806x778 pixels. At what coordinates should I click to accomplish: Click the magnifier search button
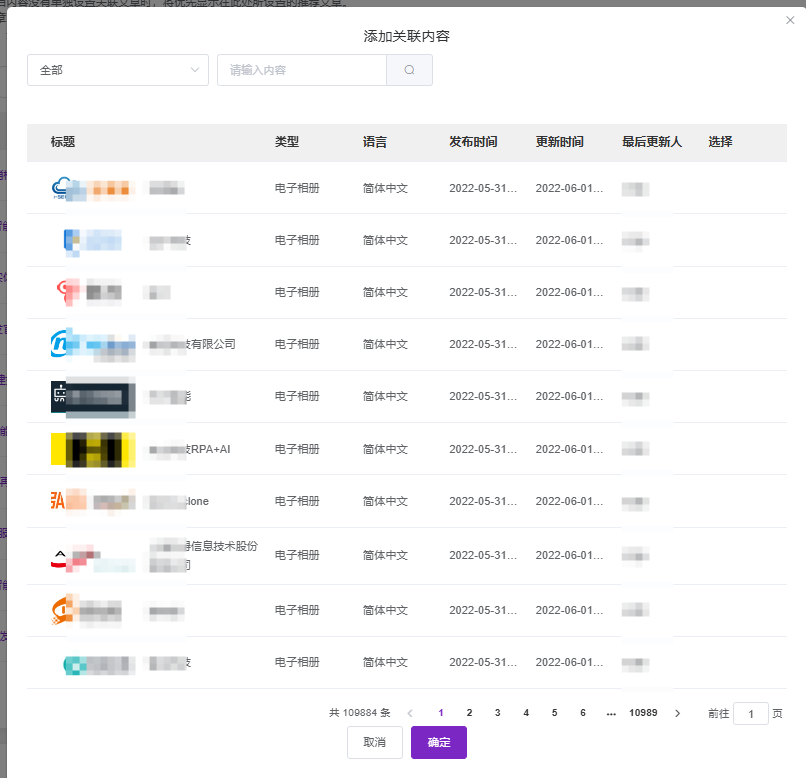click(x=409, y=70)
